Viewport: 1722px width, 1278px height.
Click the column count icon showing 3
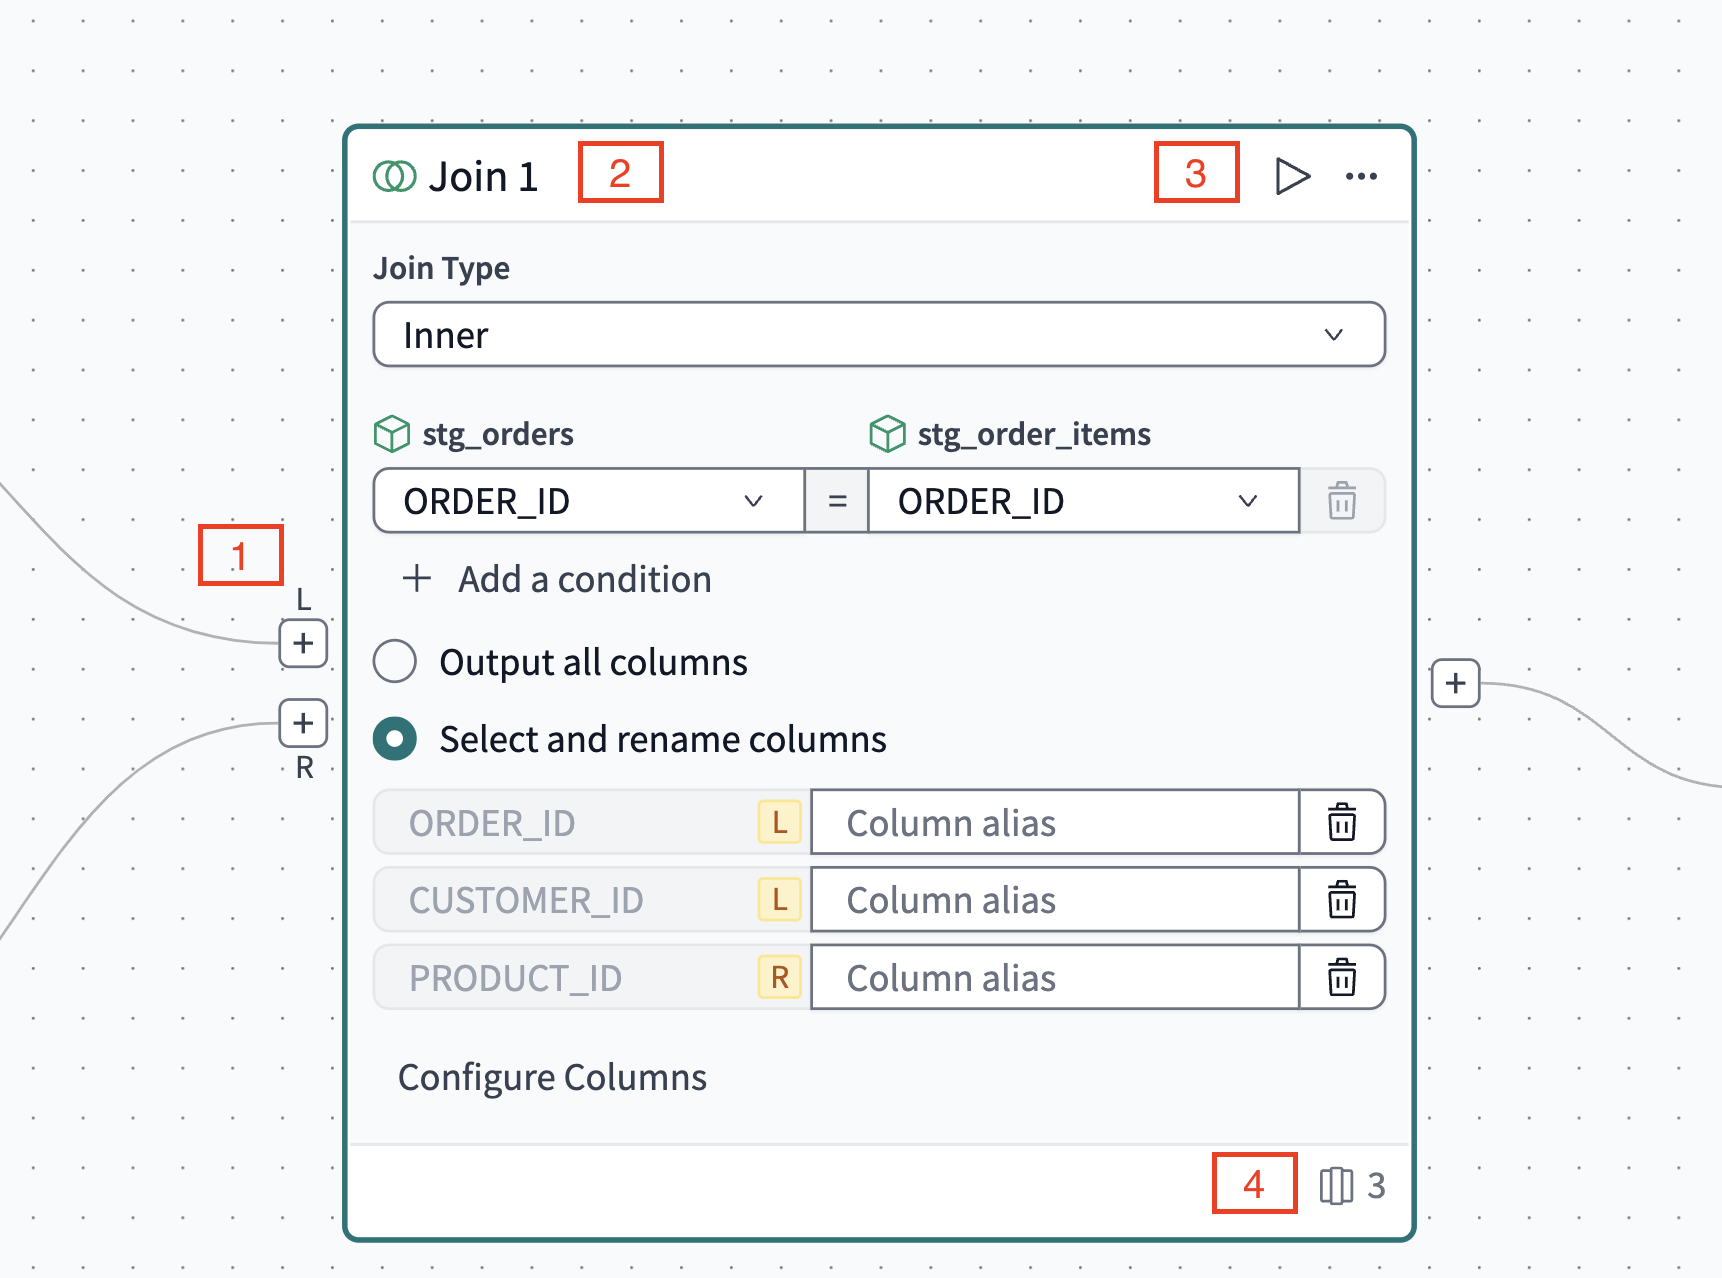[1337, 1186]
